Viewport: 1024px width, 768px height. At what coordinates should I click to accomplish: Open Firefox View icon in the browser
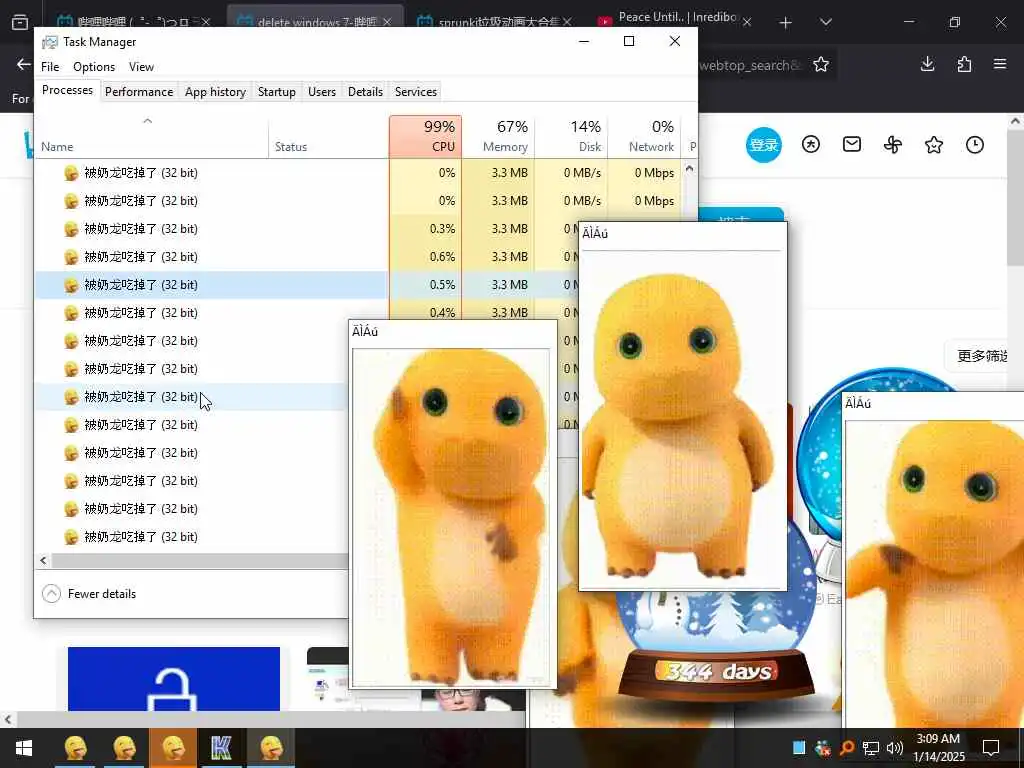20,22
